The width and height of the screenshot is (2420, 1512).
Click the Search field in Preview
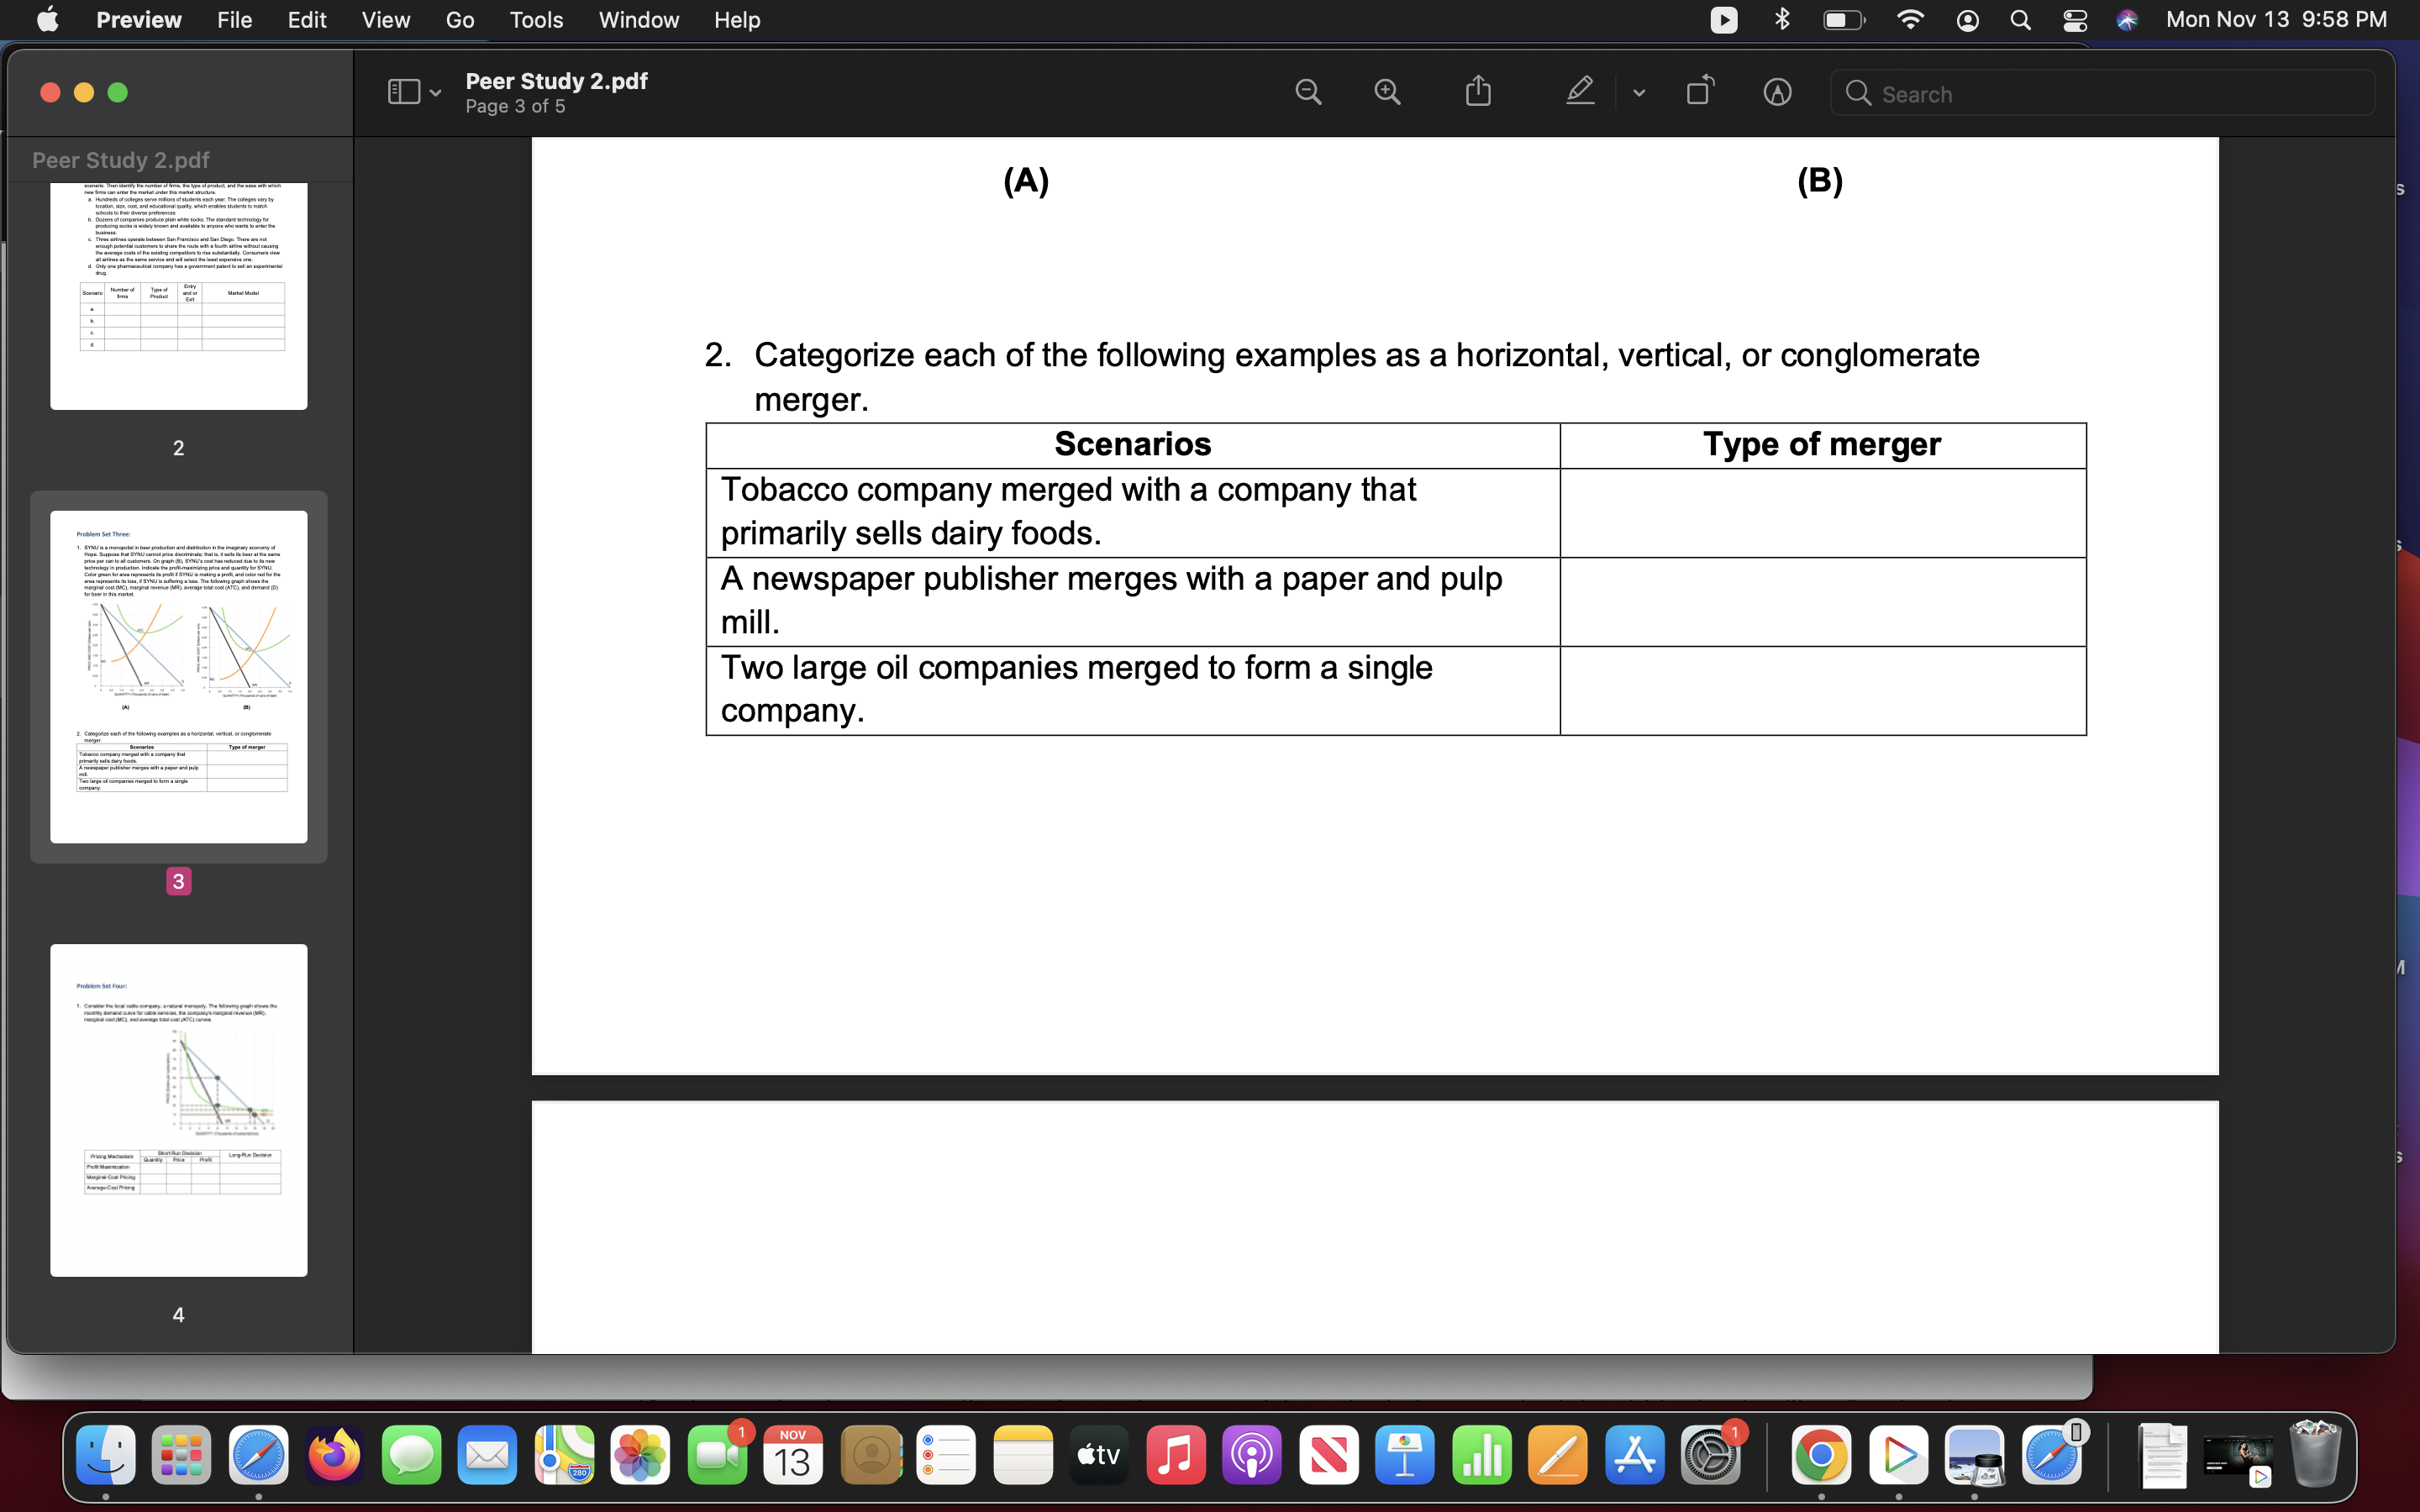[x=2100, y=93]
